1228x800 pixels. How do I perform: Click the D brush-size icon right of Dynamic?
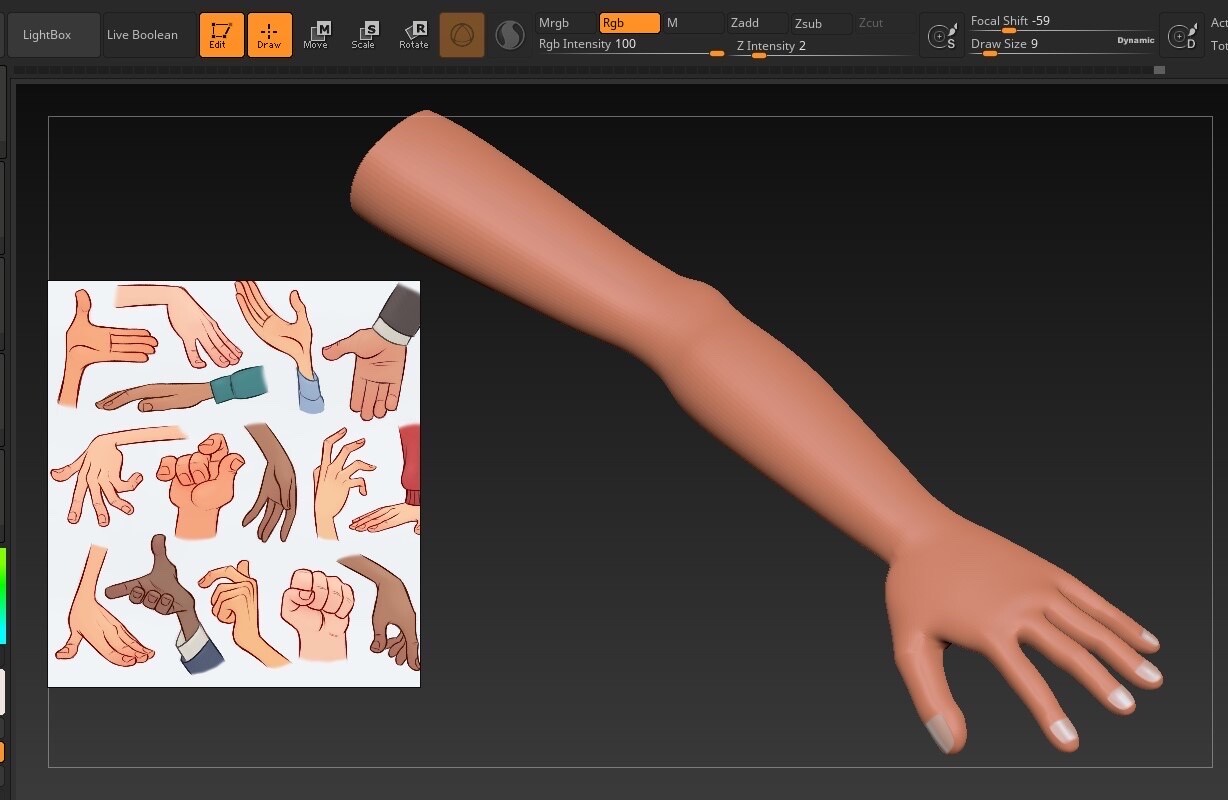[1182, 34]
